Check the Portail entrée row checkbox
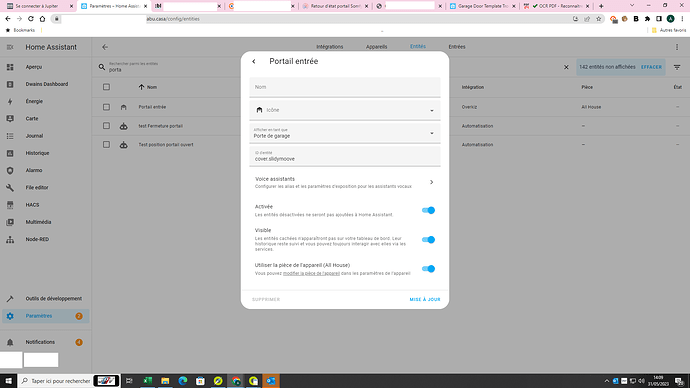 click(x=106, y=107)
